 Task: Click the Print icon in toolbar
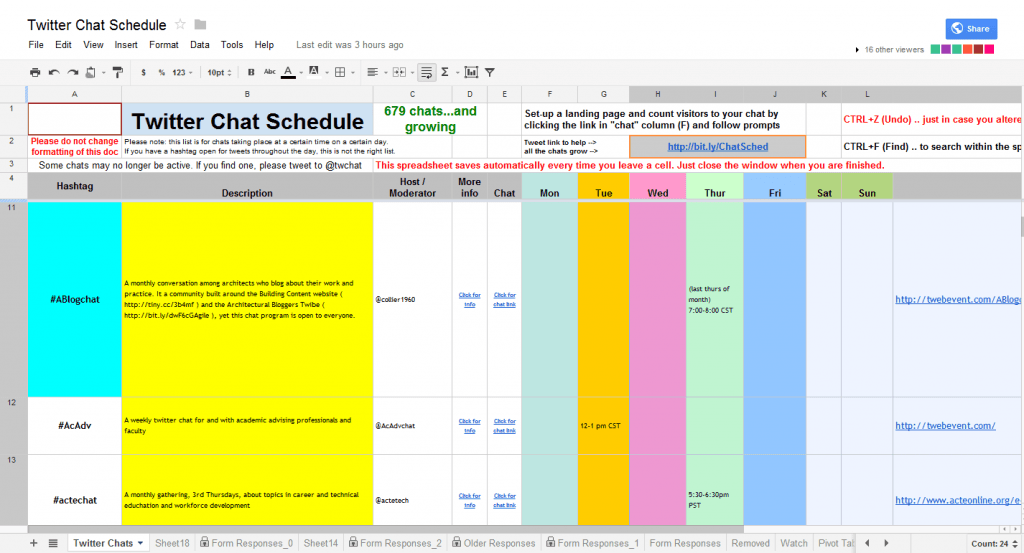[x=35, y=72]
